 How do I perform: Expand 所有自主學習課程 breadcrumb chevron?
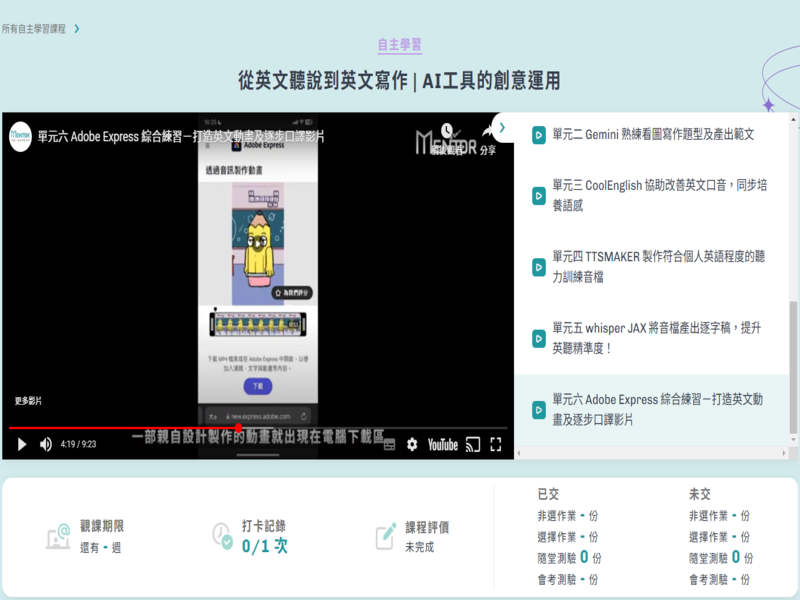[x=77, y=29]
